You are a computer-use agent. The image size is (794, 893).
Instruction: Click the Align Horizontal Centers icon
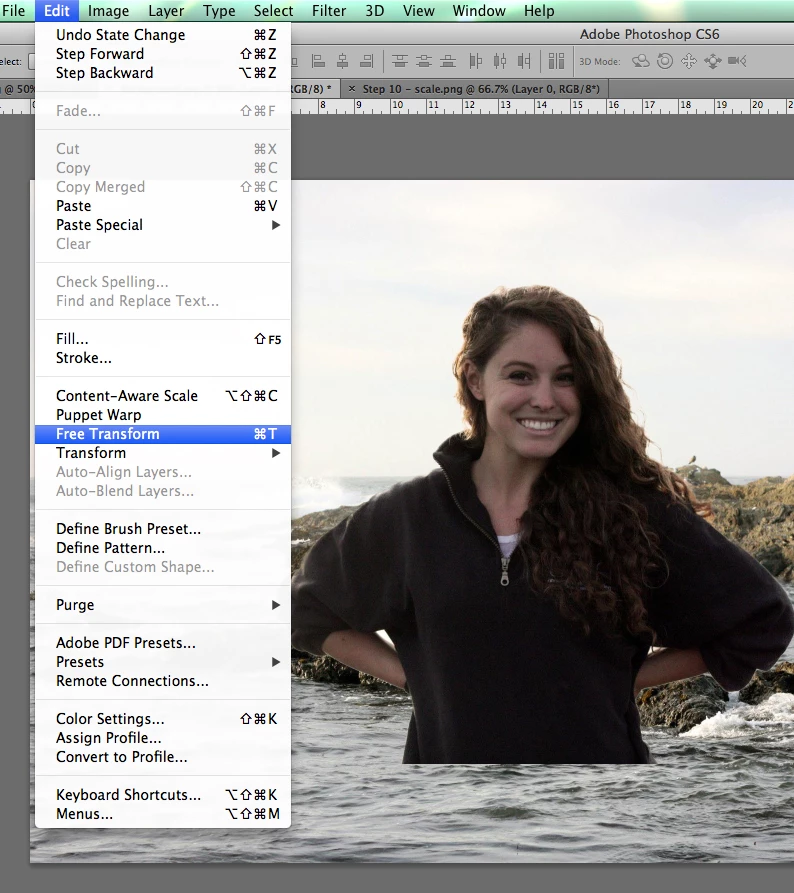pos(342,61)
